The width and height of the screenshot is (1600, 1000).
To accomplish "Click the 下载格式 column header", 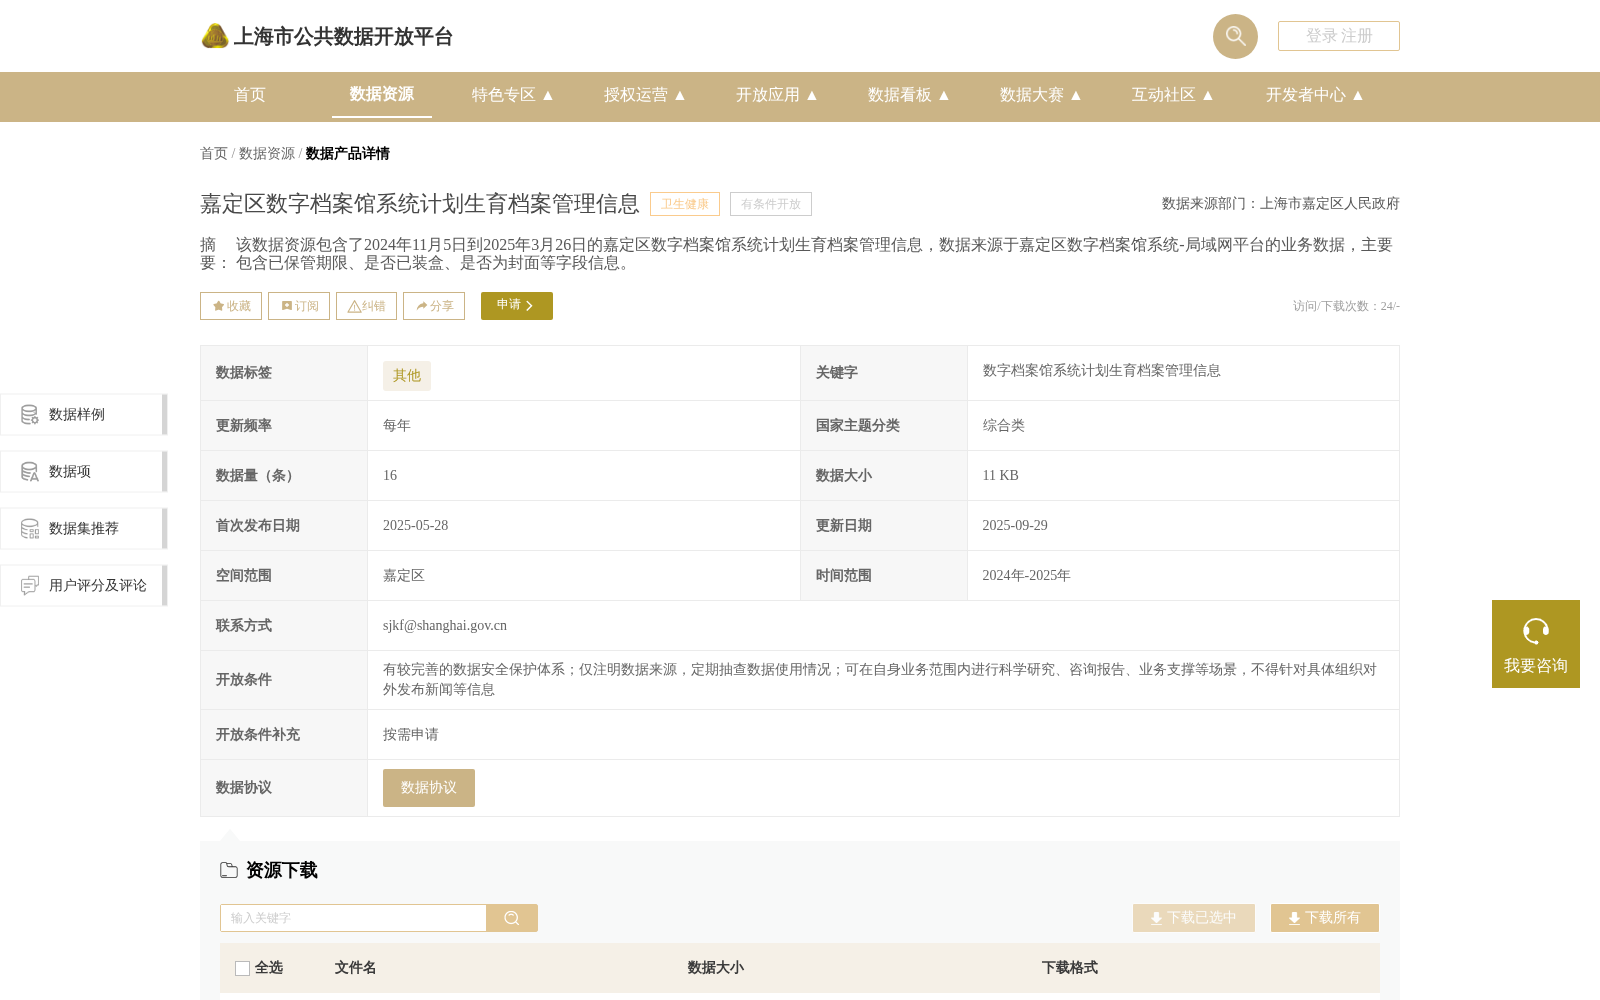I will (1070, 968).
